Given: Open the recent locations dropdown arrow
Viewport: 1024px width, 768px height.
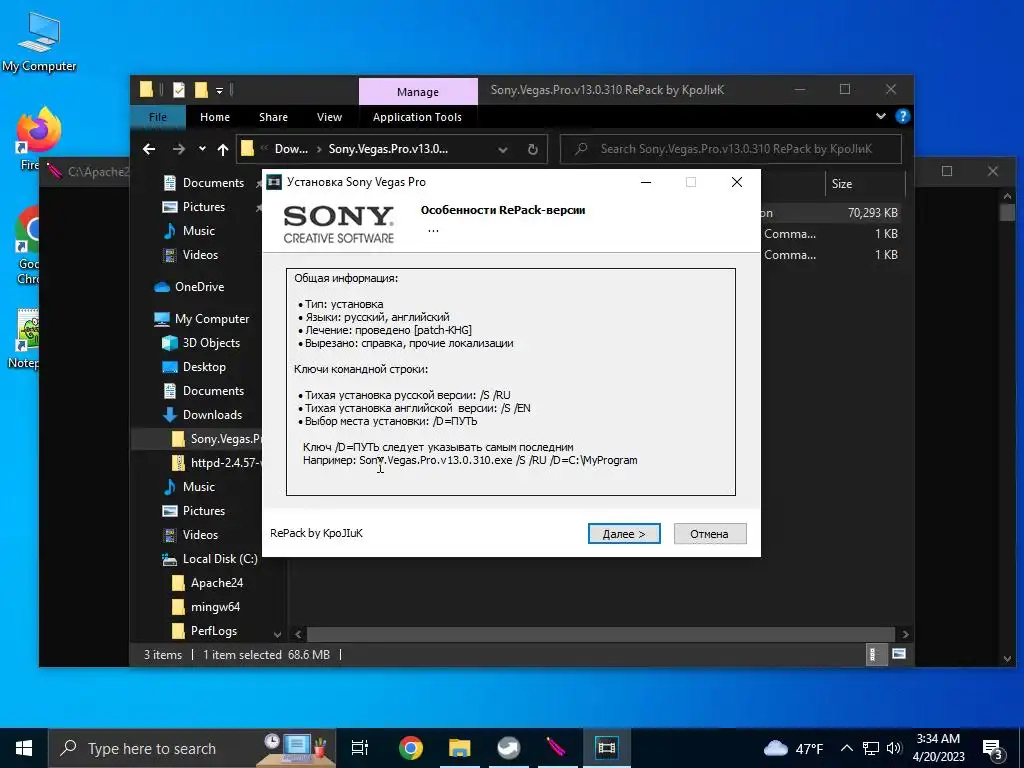Looking at the screenshot, I should point(202,150).
